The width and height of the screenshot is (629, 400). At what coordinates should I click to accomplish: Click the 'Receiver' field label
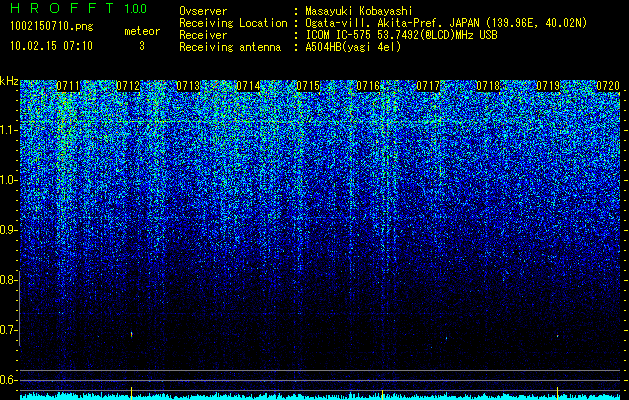tap(203, 35)
